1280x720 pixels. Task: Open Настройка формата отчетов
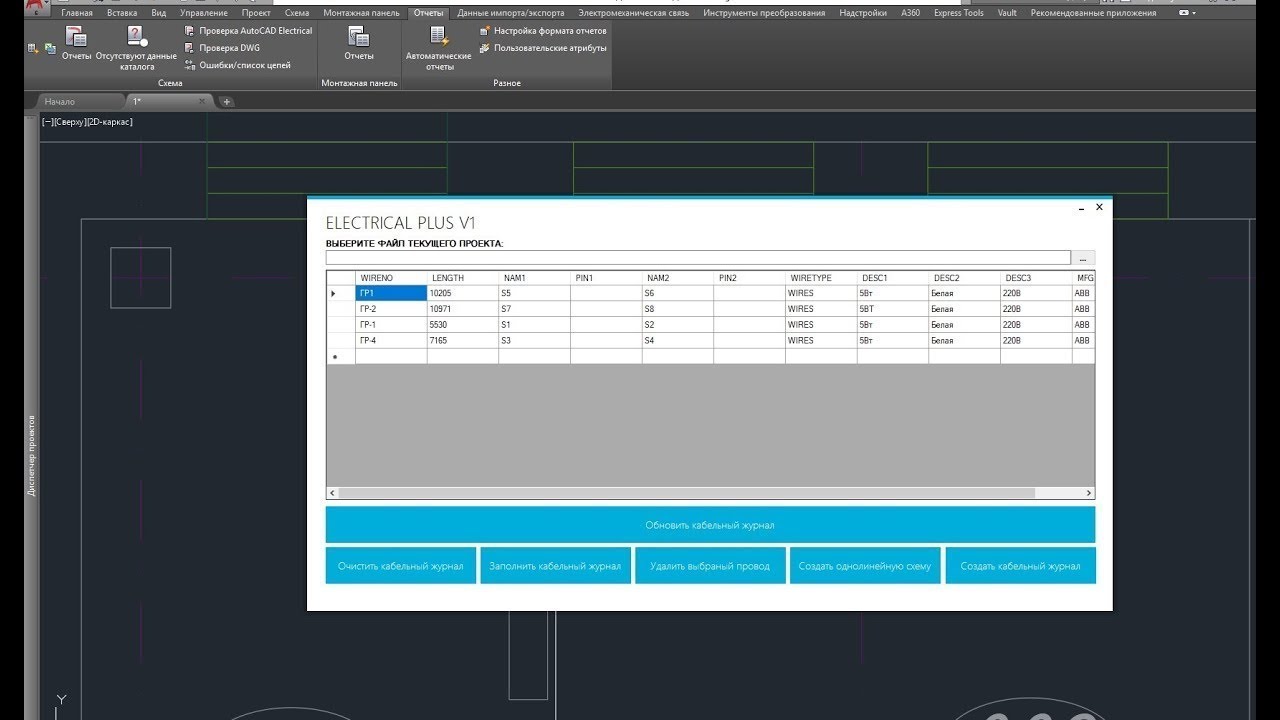543,31
